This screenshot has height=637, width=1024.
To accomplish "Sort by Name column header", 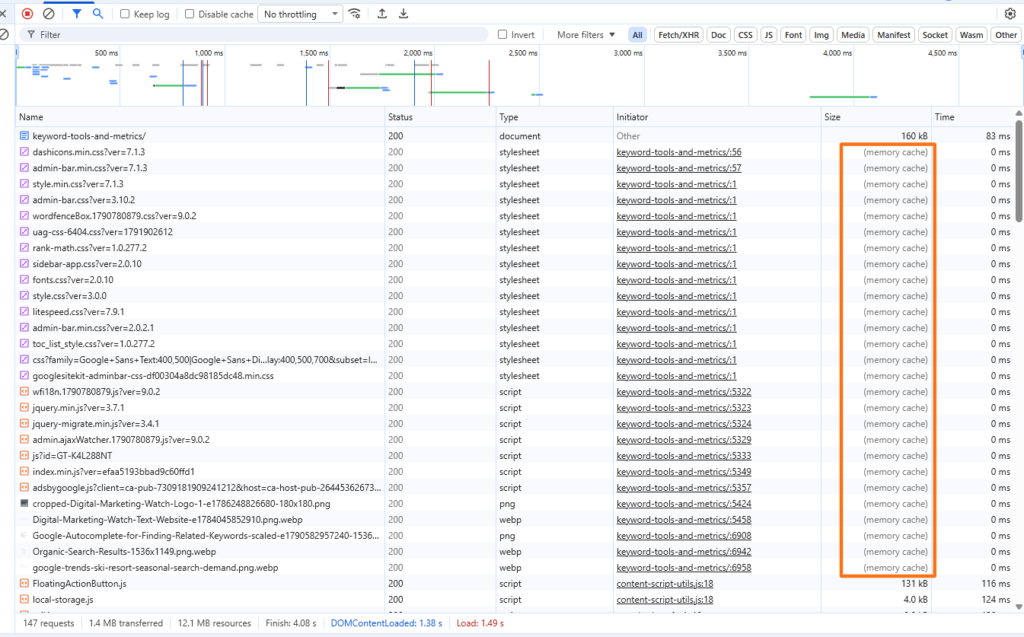I will 200,117.
